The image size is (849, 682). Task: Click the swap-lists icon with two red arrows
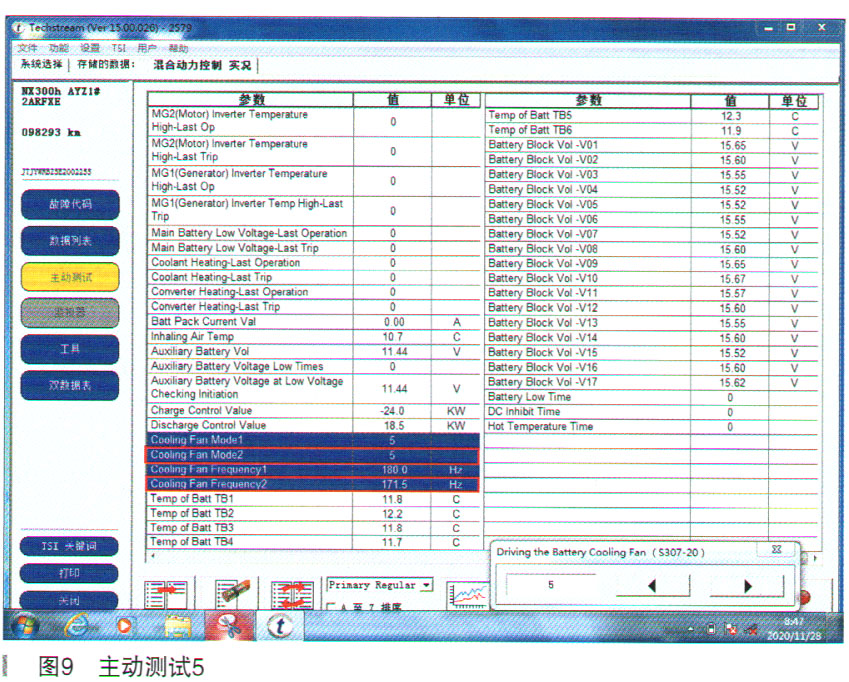[292, 595]
